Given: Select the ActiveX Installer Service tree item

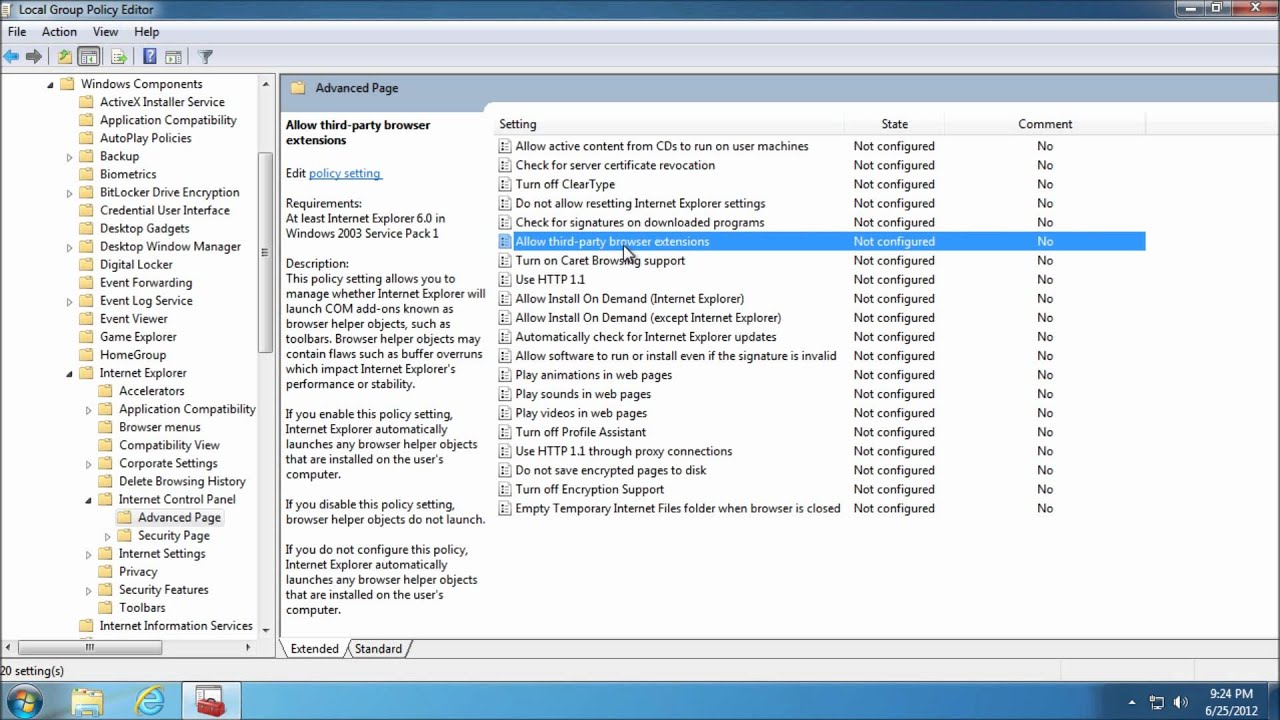Looking at the screenshot, I should (162, 102).
